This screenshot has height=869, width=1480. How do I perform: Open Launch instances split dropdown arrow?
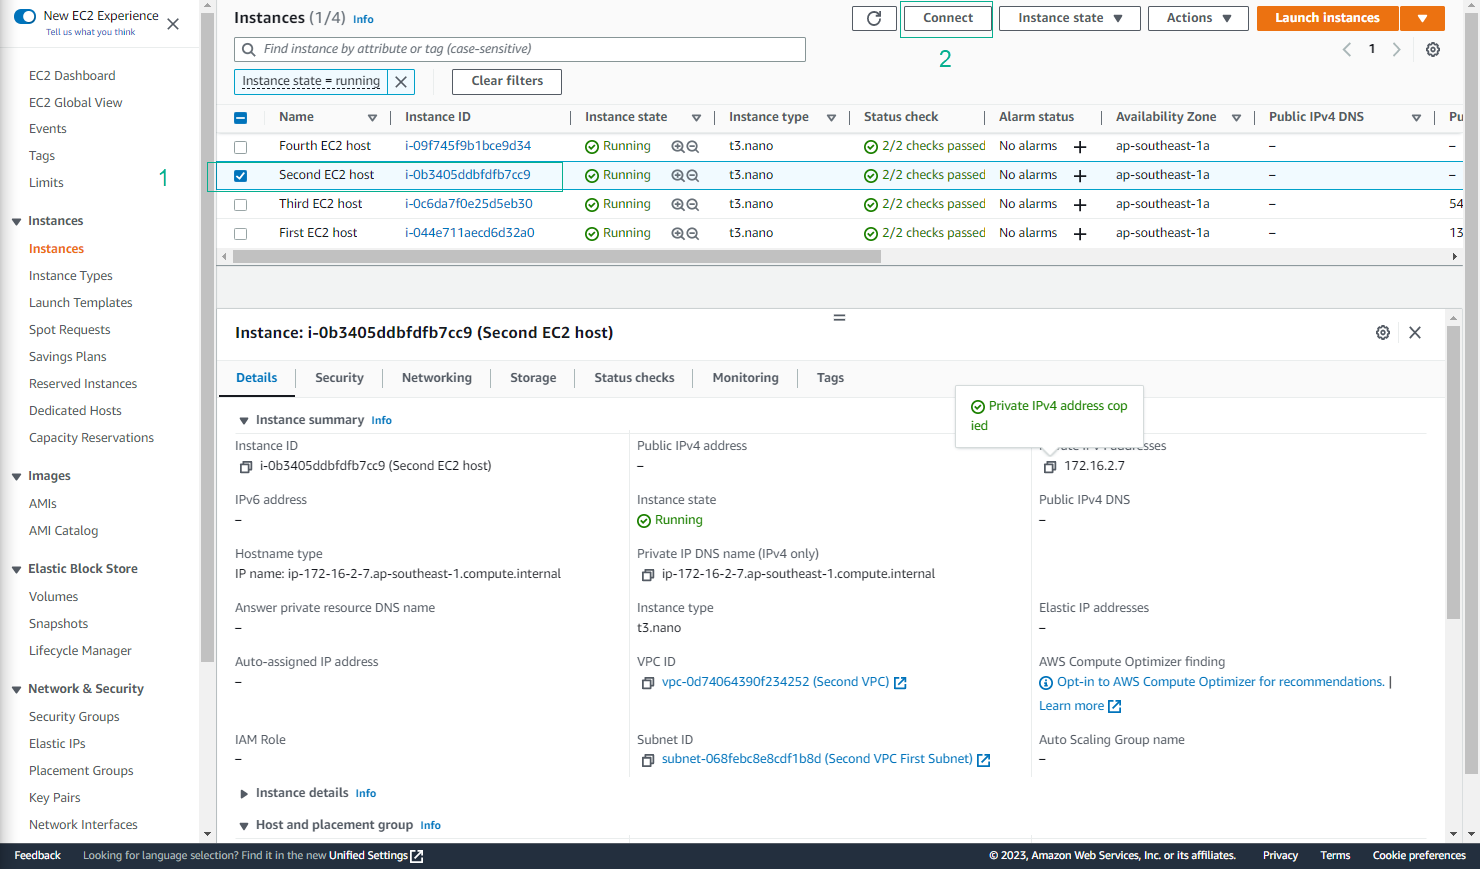1422,18
